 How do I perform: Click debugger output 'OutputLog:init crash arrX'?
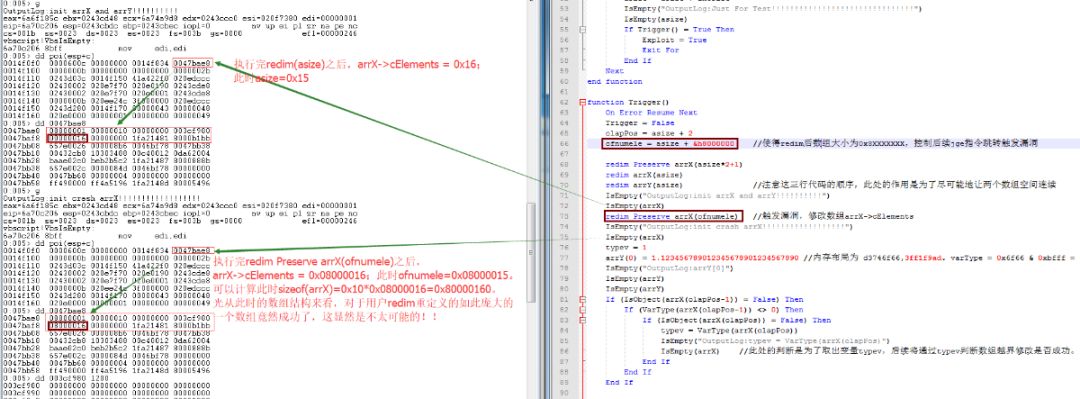[101, 198]
